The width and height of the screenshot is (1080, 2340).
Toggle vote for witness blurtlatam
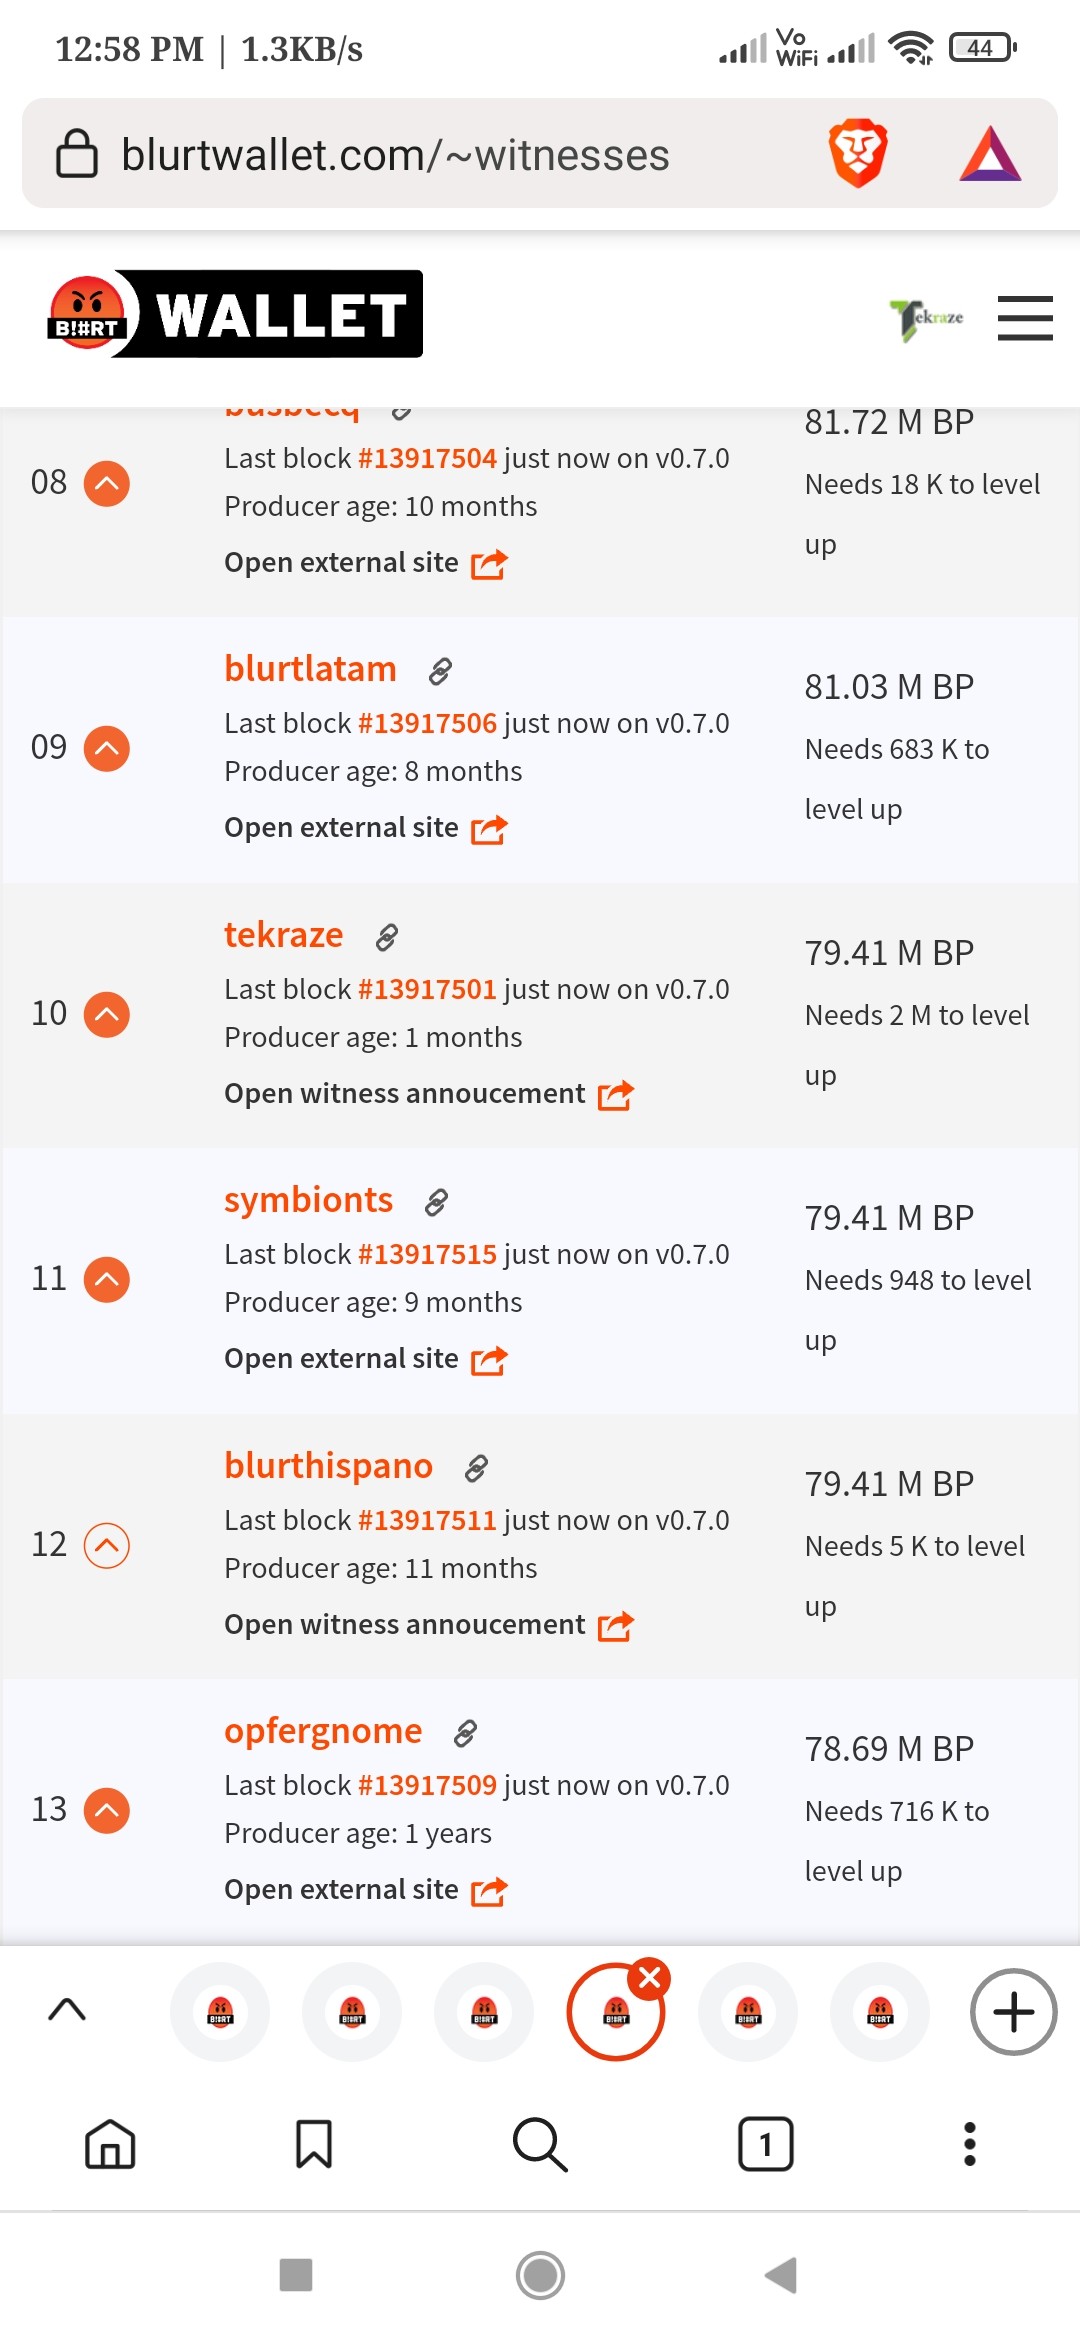(x=107, y=748)
